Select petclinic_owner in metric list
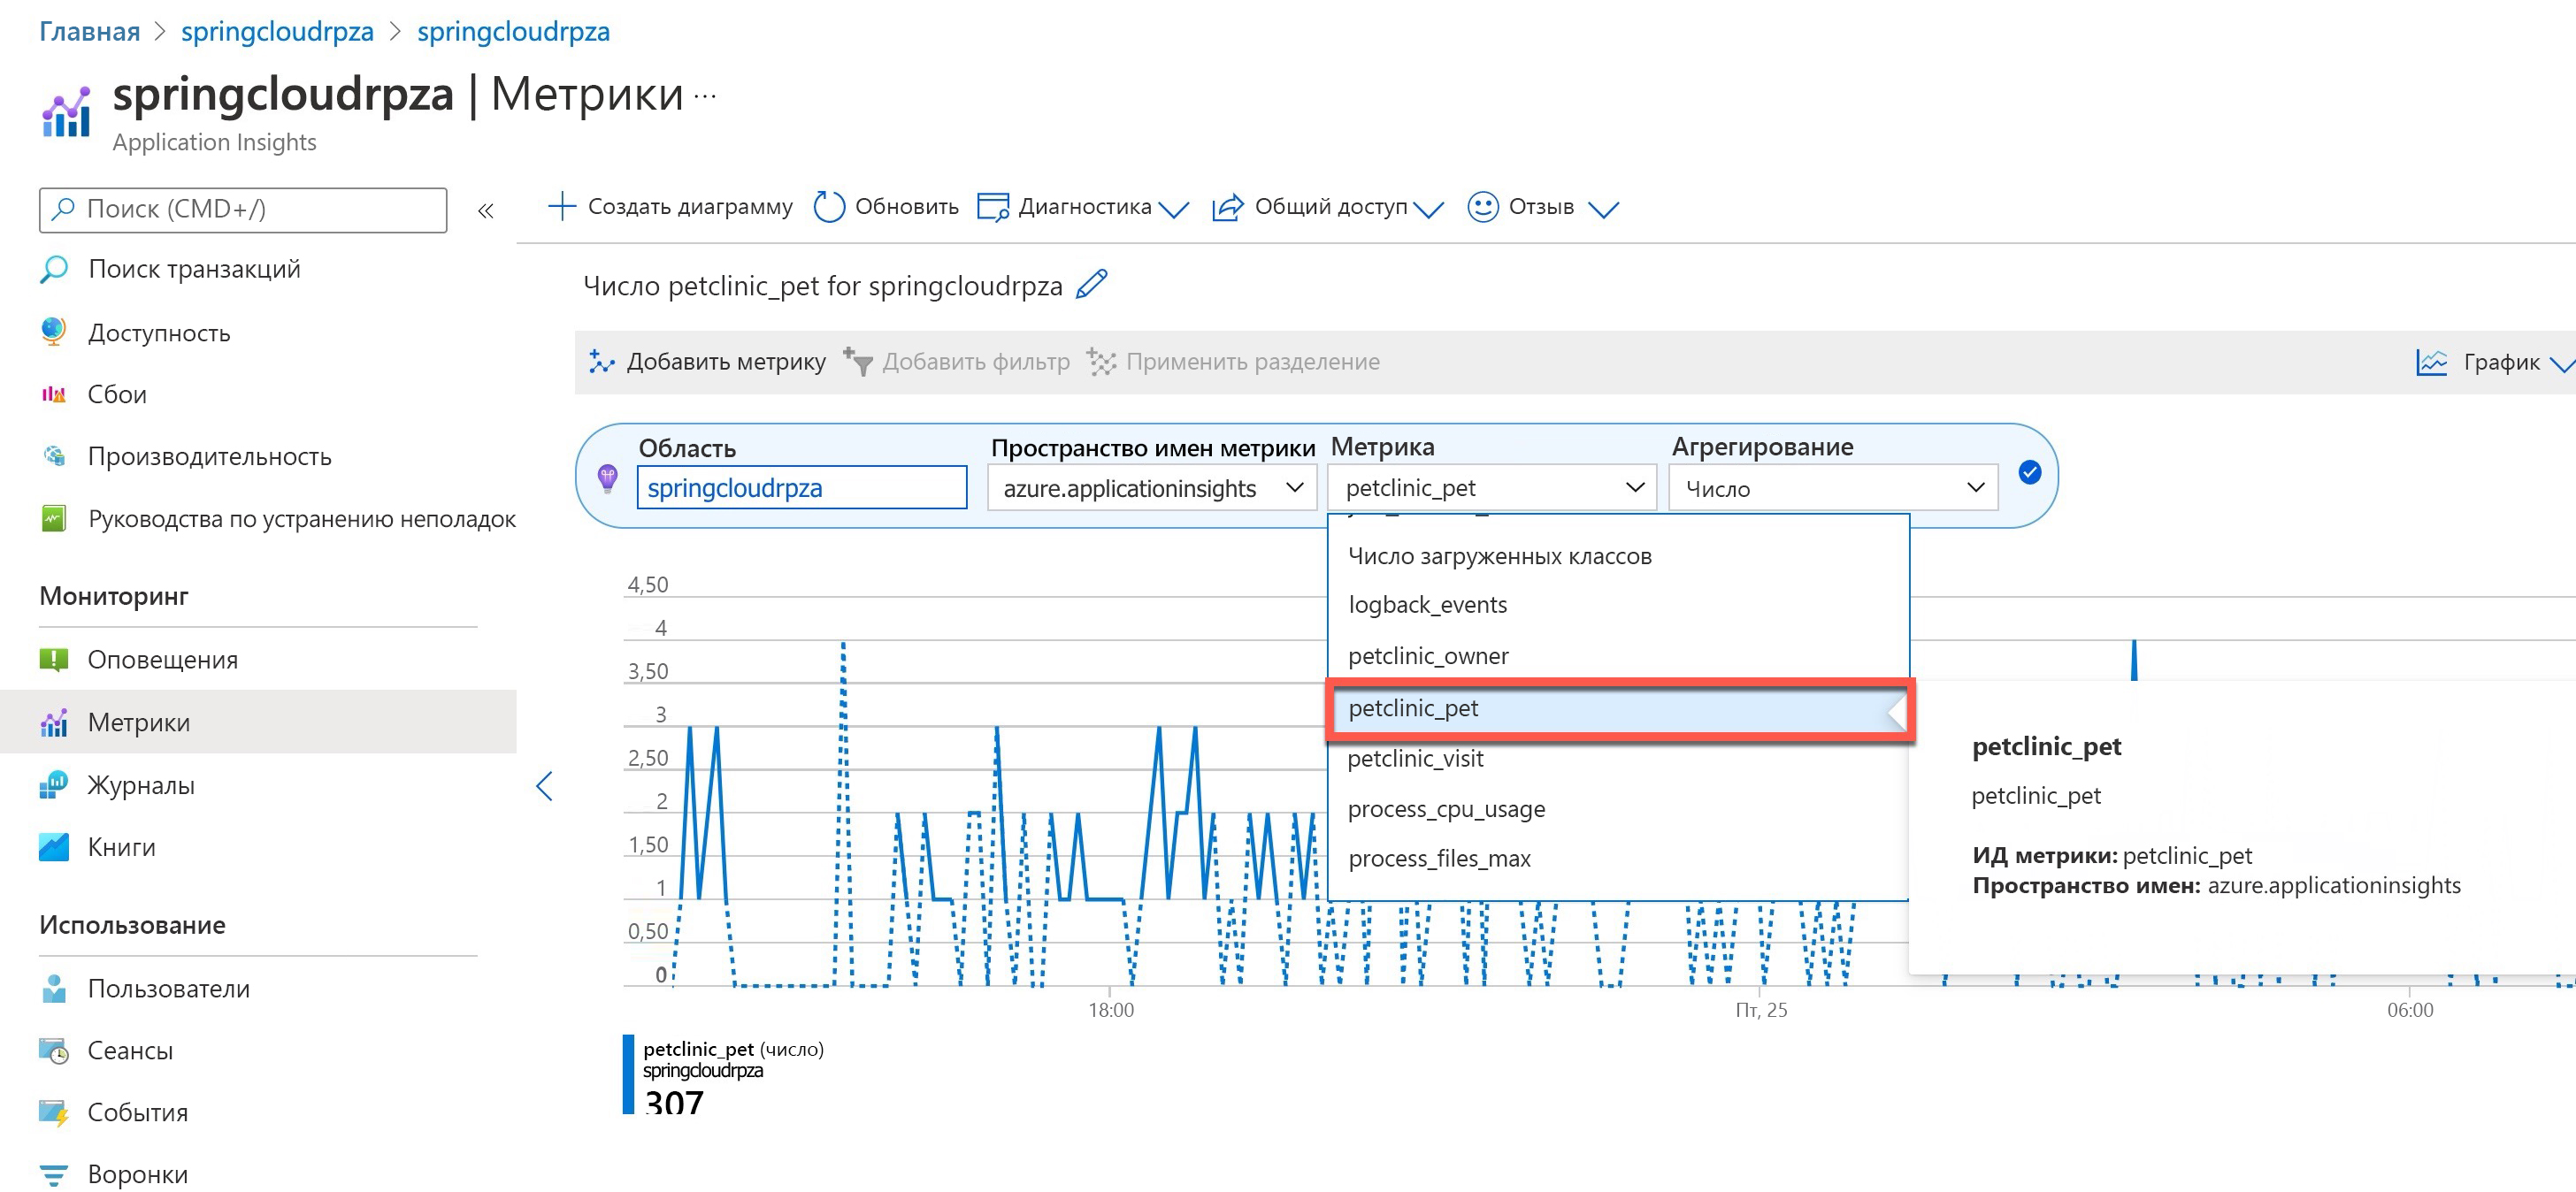Viewport: 2576px width, 1192px height. (1618, 656)
